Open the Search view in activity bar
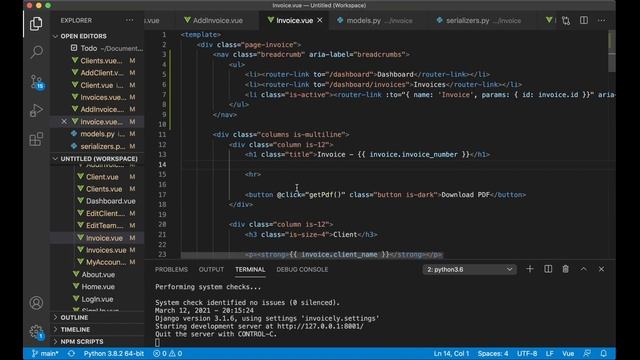 click(x=36, y=52)
